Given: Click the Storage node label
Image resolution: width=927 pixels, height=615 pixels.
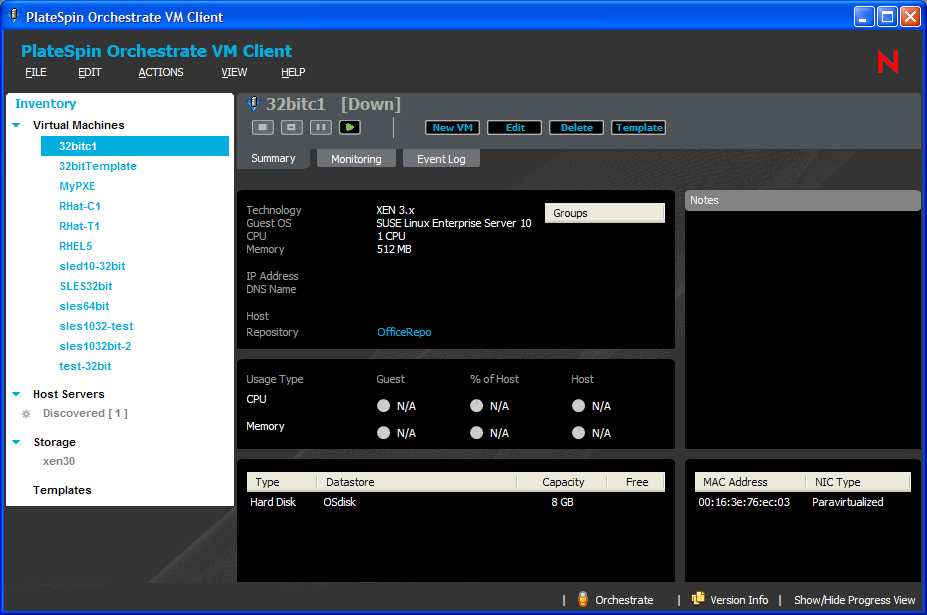Looking at the screenshot, I should [x=54, y=442].
